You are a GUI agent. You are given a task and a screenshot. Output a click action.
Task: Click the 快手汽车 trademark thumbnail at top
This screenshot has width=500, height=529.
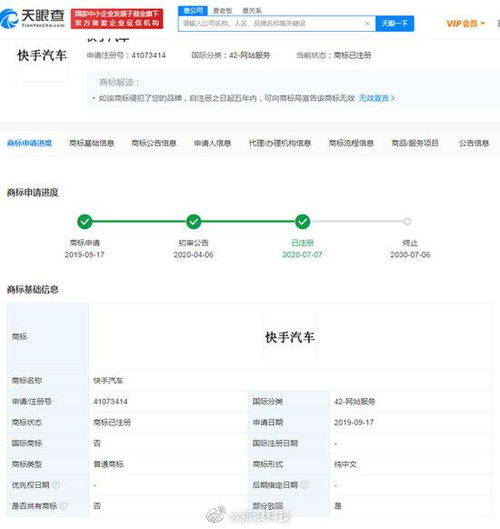pyautogui.click(x=42, y=56)
